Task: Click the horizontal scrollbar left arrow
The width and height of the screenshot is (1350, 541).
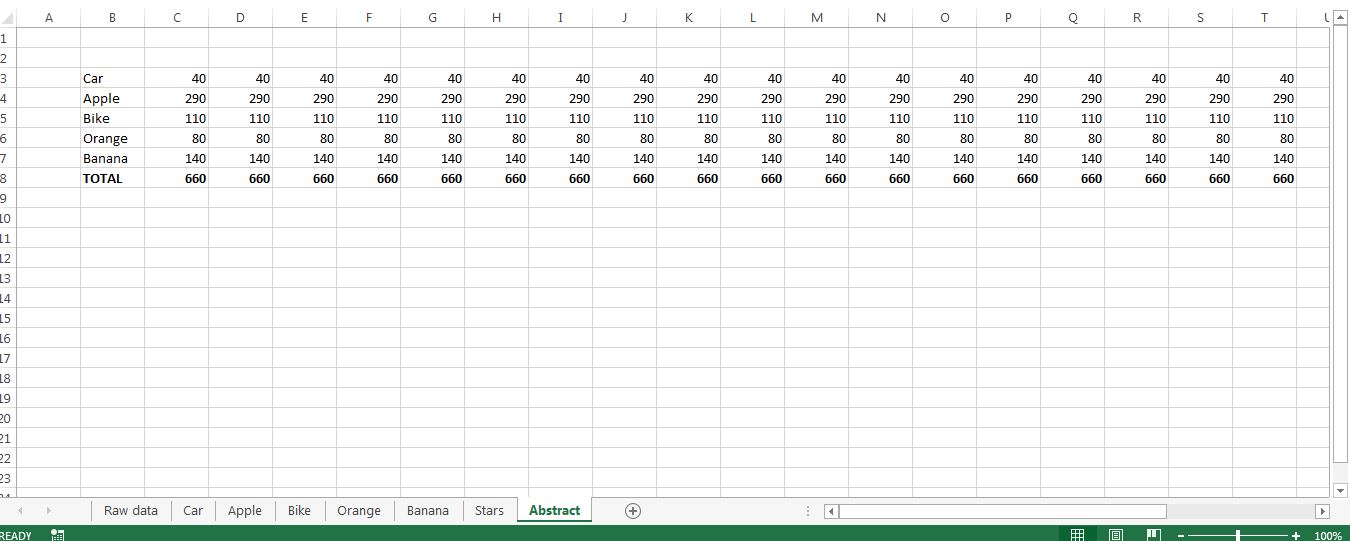Action: pos(831,511)
